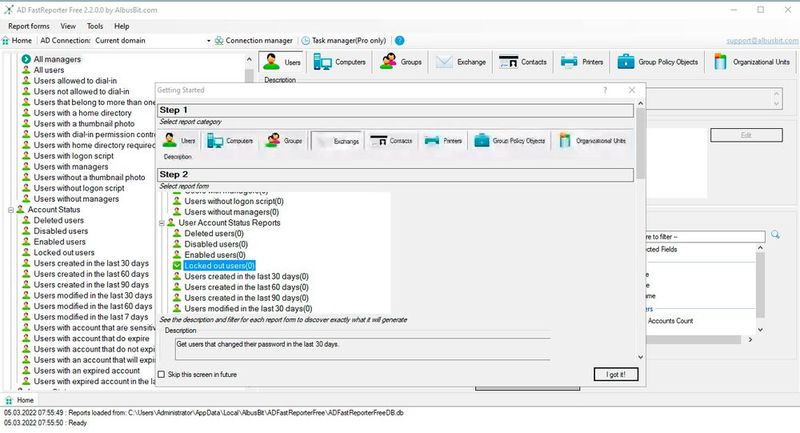Screen dimensions: 800x433
Task: Click the dialog Description text box
Action: (362, 349)
